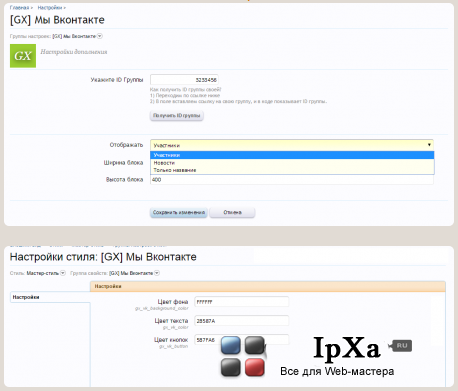
Task: Click the Получить ID группы button
Action: (x=177, y=115)
